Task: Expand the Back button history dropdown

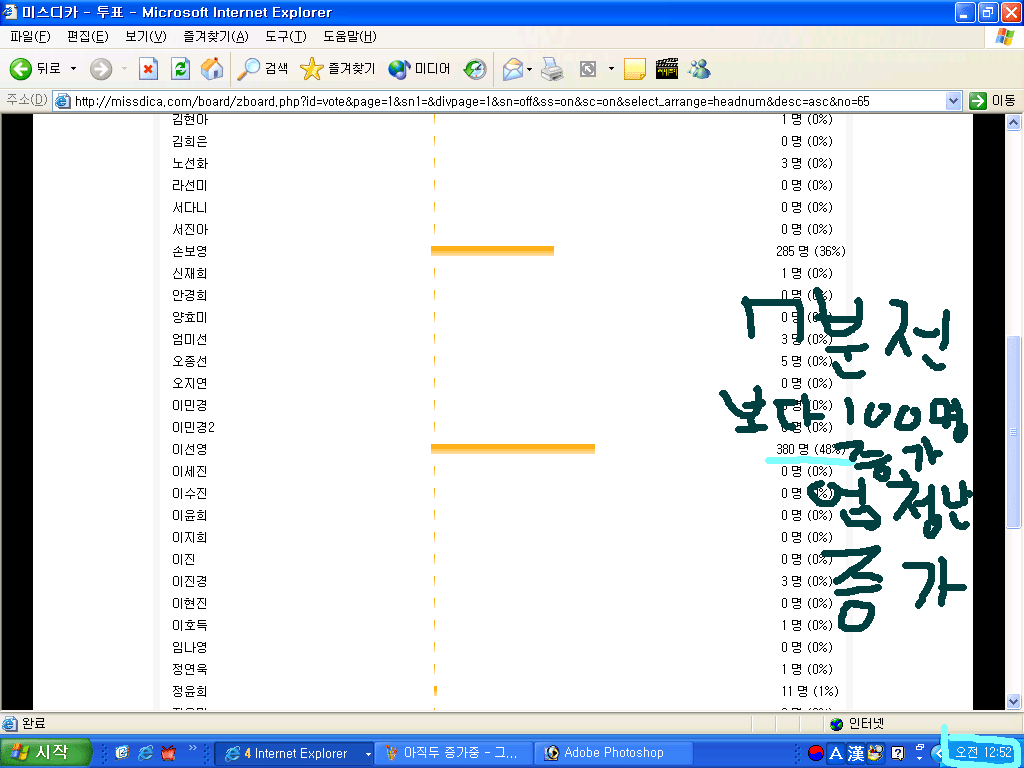Action: coord(73,69)
